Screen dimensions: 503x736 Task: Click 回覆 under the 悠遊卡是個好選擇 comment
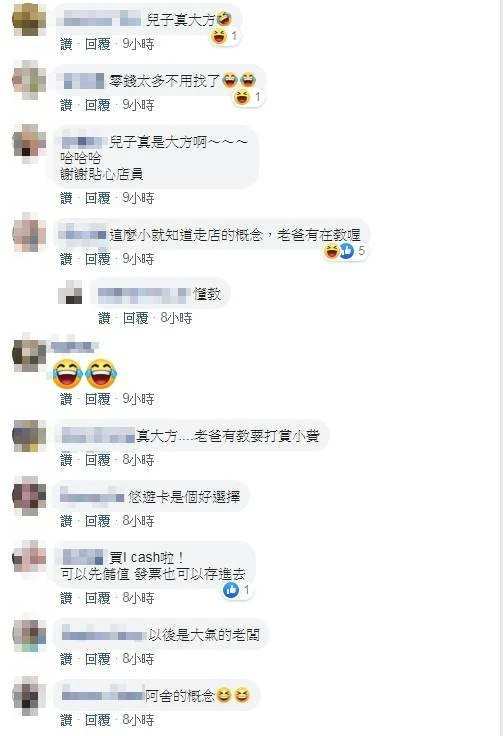click(98, 521)
